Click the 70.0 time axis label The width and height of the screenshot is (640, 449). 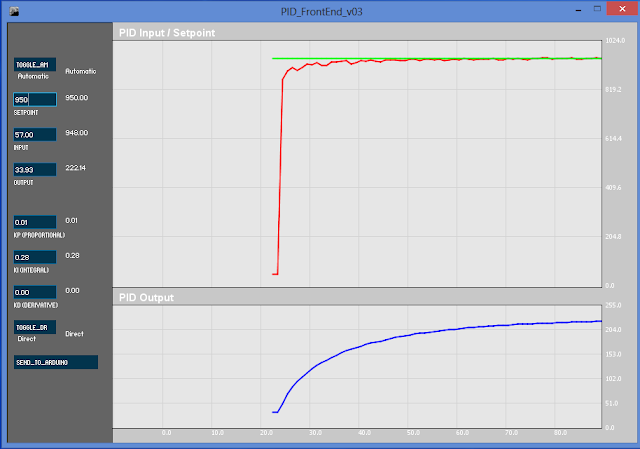(511, 433)
